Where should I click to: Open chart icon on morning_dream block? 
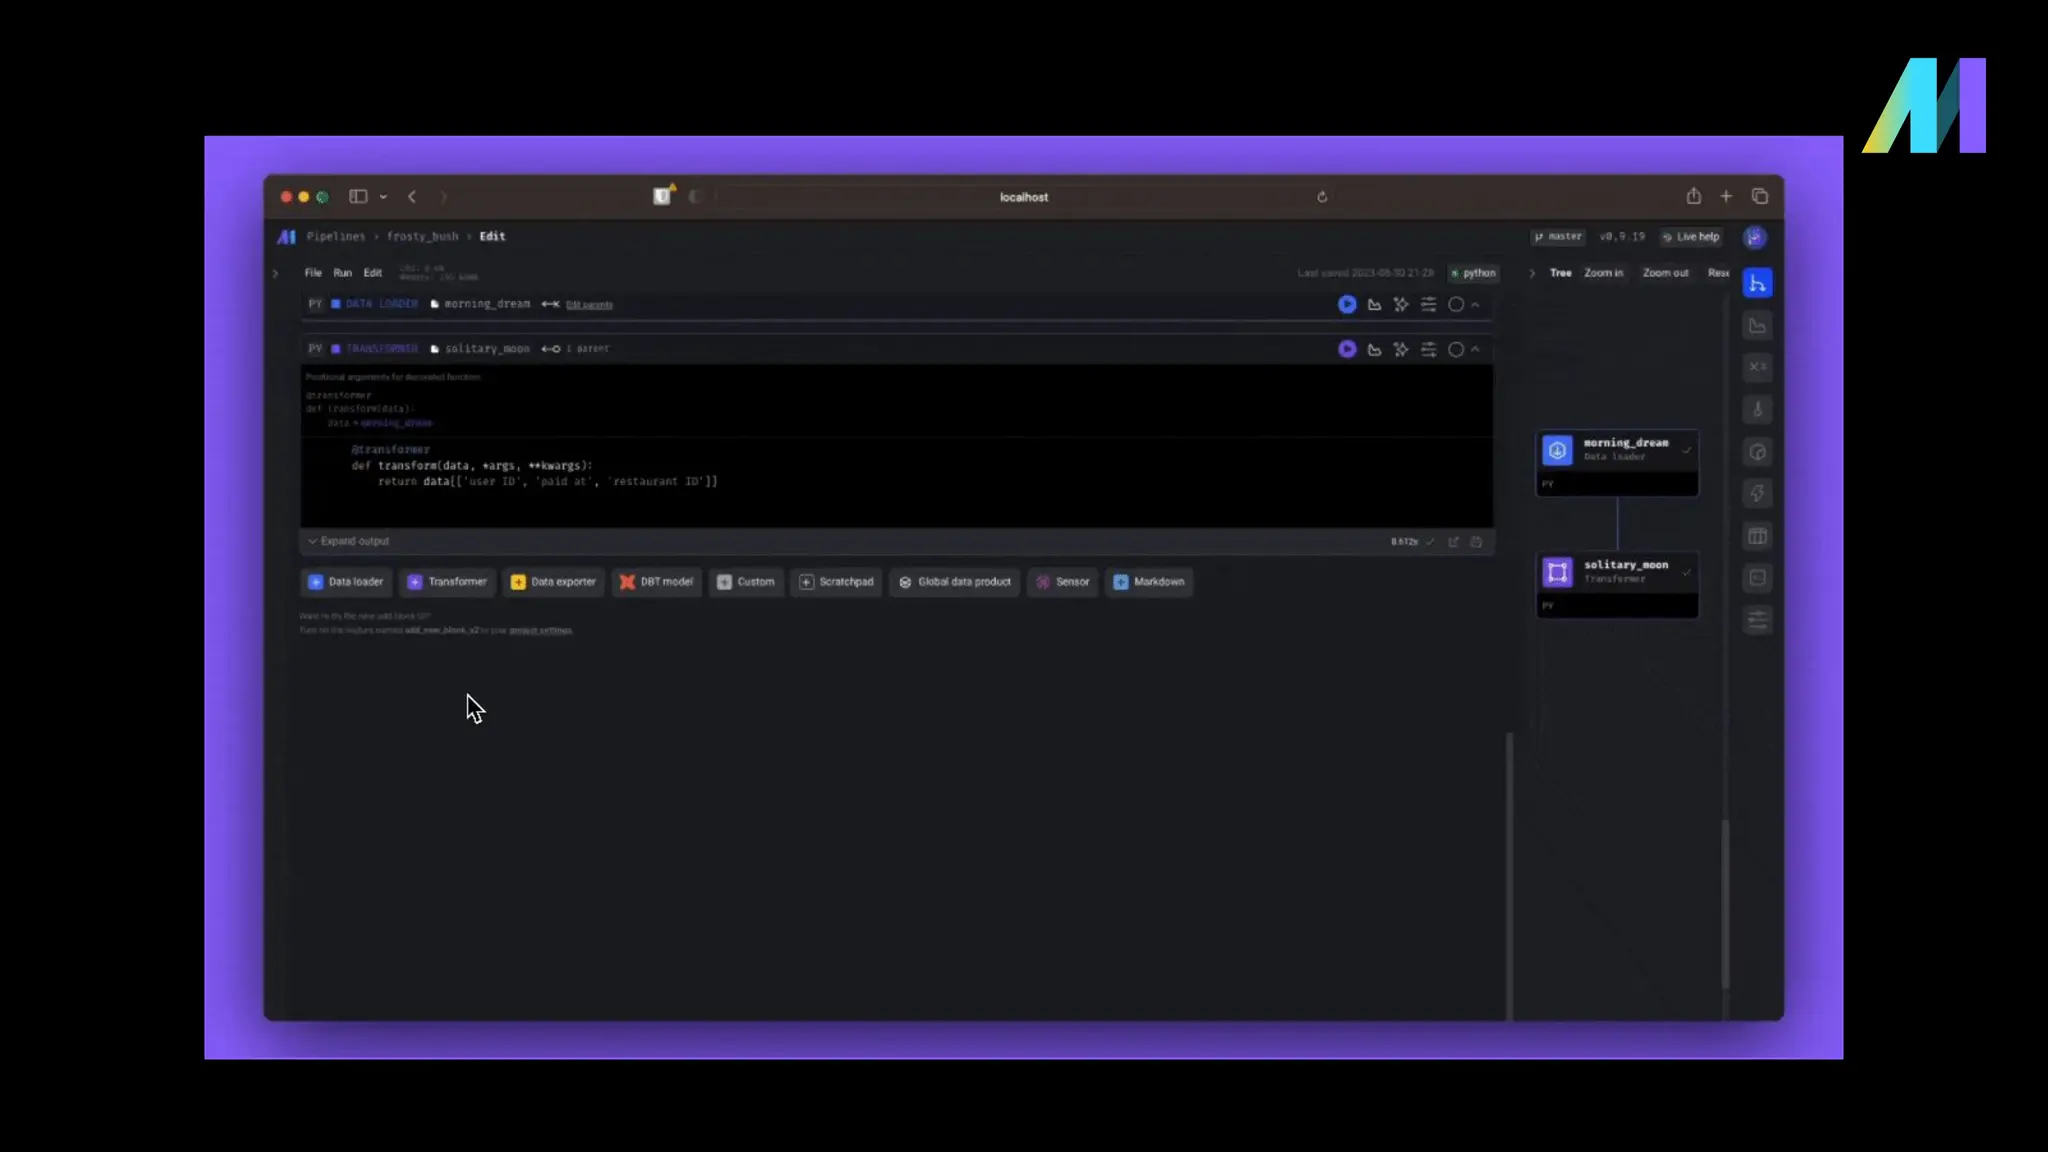tap(1374, 304)
